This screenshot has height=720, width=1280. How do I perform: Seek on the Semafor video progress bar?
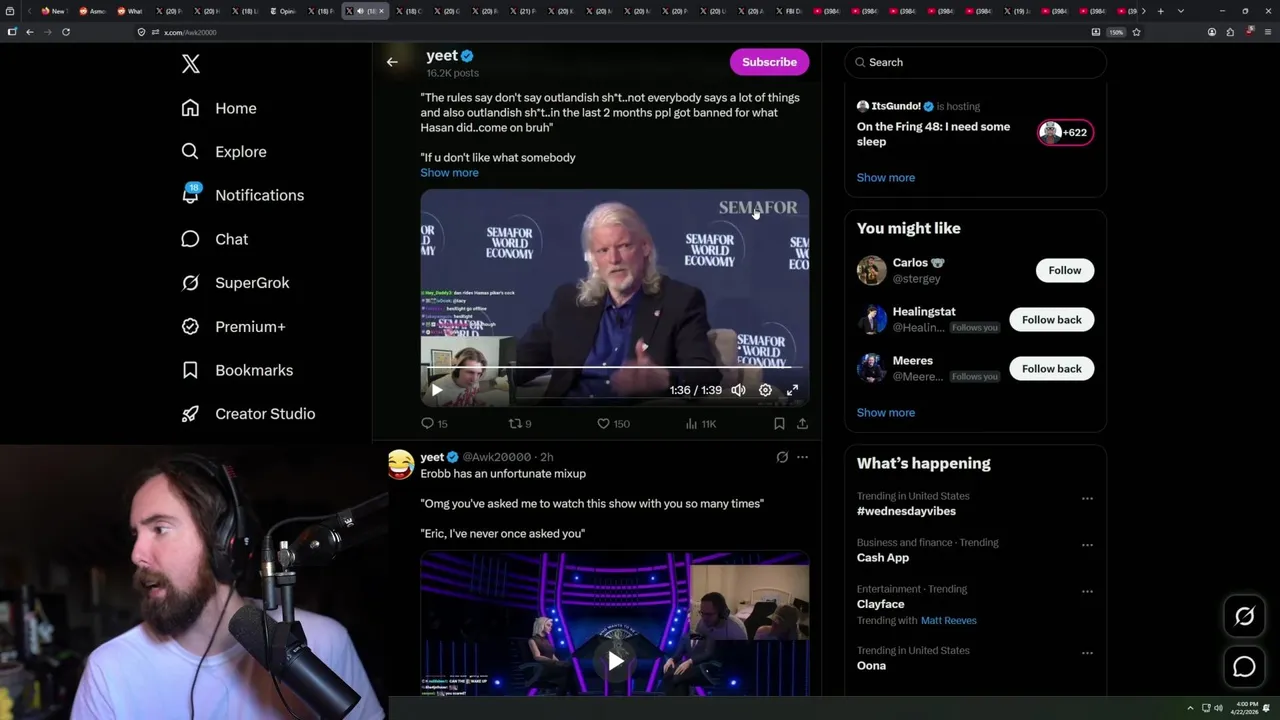pyautogui.click(x=614, y=368)
